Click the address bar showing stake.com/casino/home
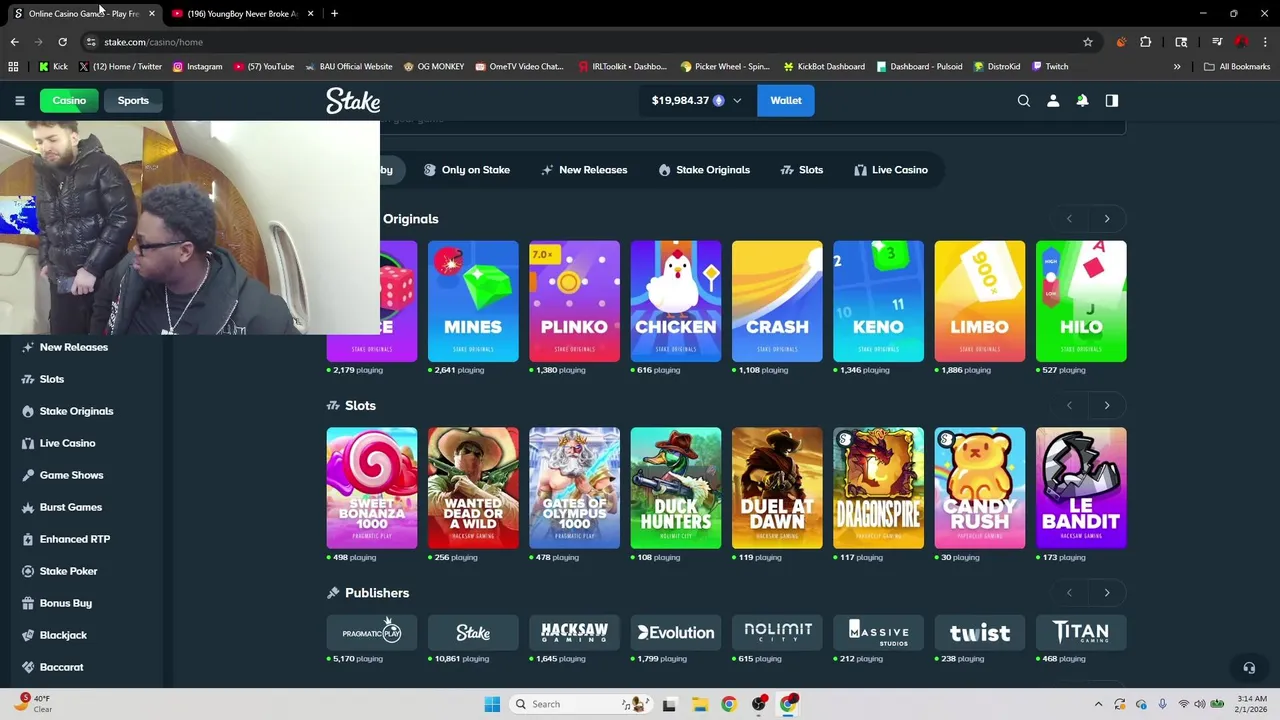Viewport: 1280px width, 720px height. point(580,42)
